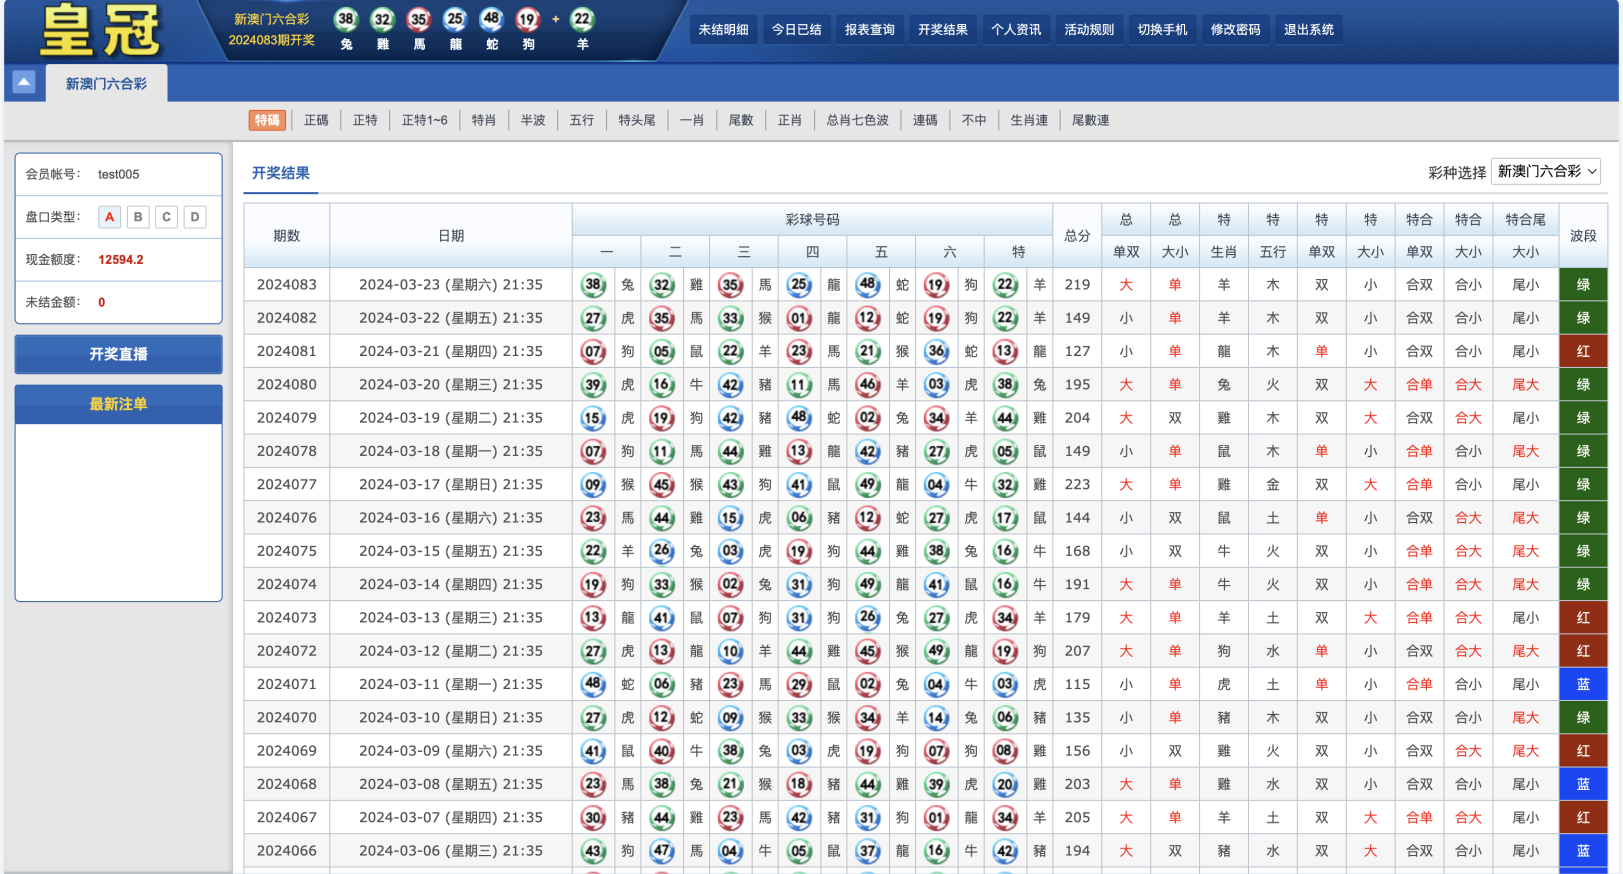The width and height of the screenshot is (1623, 874).
Task: Open the 特头尾 bet type
Action: pyautogui.click(x=637, y=120)
